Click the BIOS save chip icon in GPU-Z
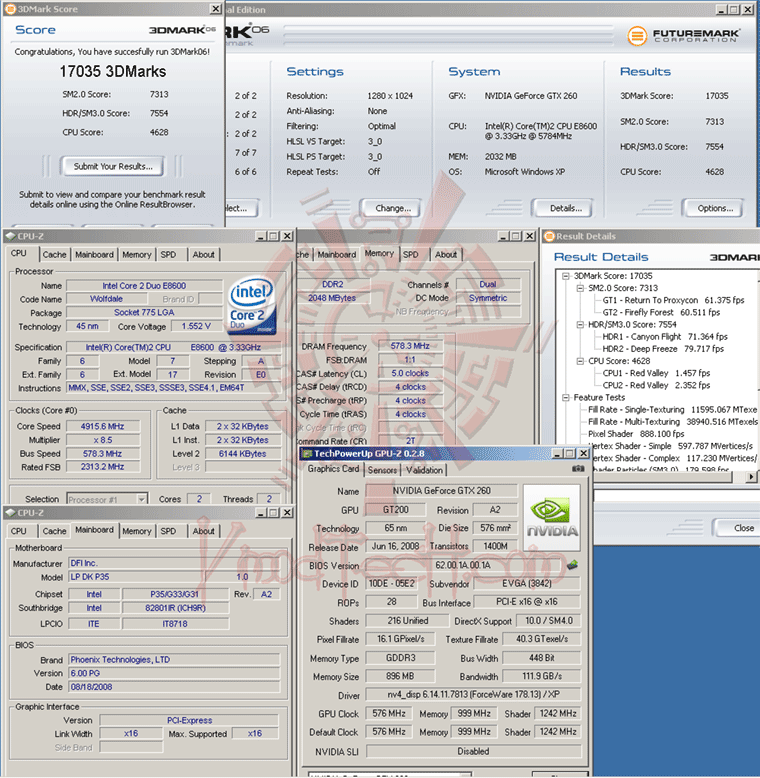 tap(572, 564)
